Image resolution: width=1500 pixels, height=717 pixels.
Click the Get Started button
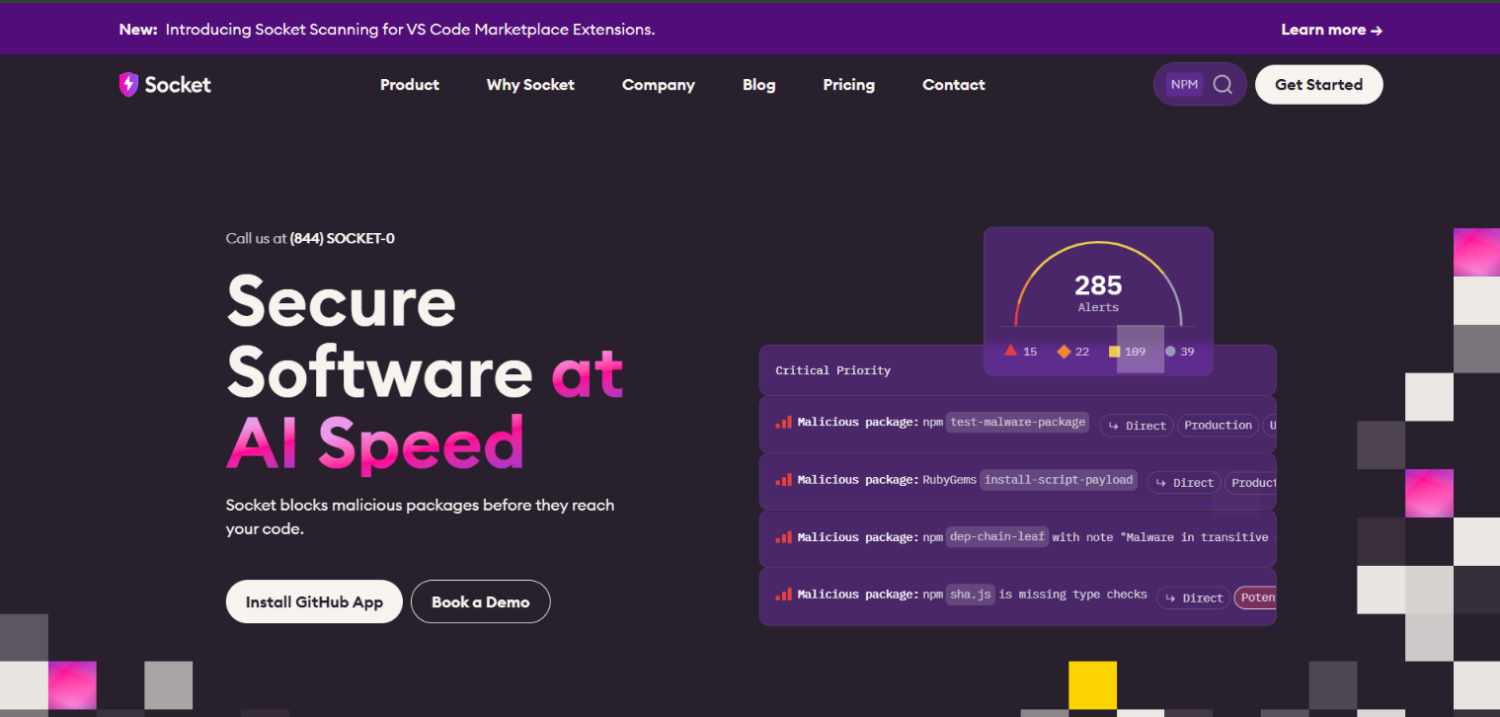coord(1319,84)
